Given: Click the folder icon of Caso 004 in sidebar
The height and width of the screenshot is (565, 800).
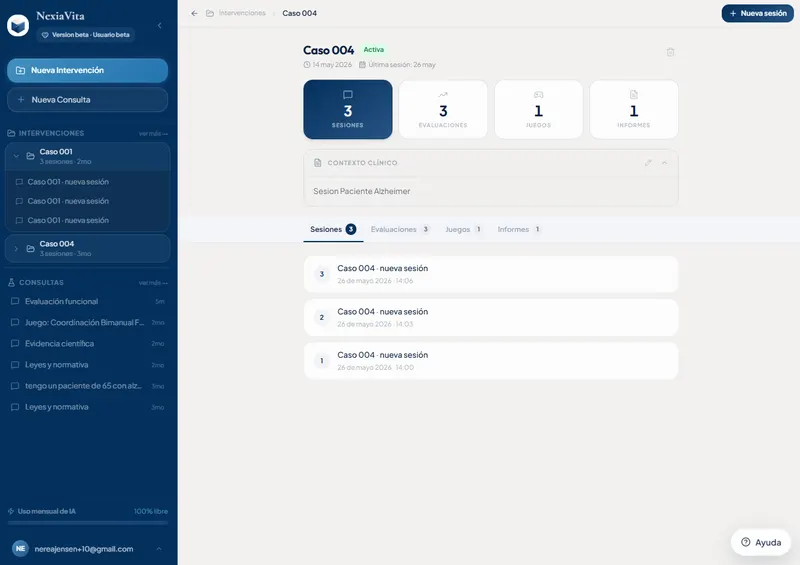Looking at the screenshot, I should click(31, 249).
